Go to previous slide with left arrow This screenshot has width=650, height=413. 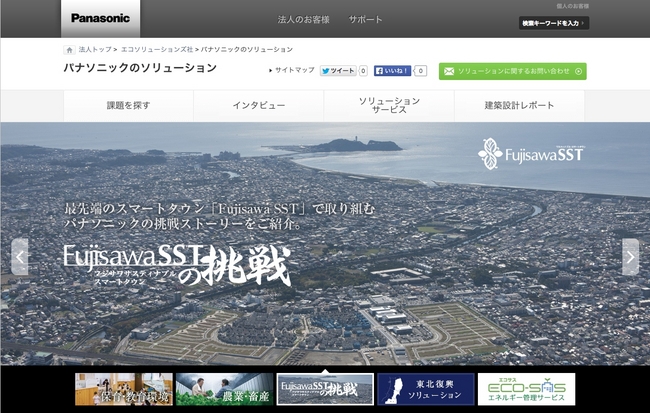19,256
